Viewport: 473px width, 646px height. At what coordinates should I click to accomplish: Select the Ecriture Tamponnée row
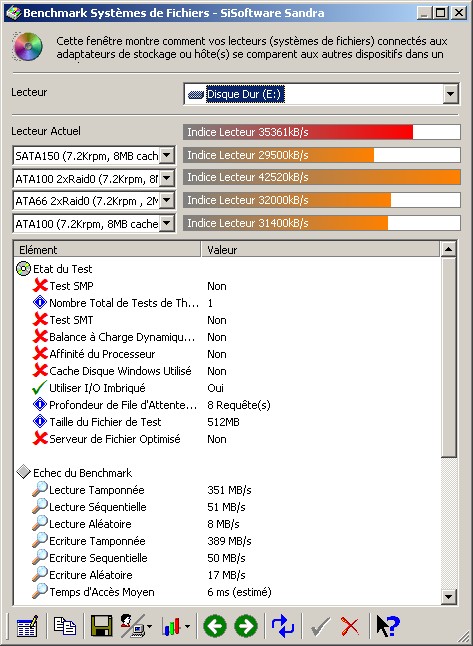(x=227, y=541)
